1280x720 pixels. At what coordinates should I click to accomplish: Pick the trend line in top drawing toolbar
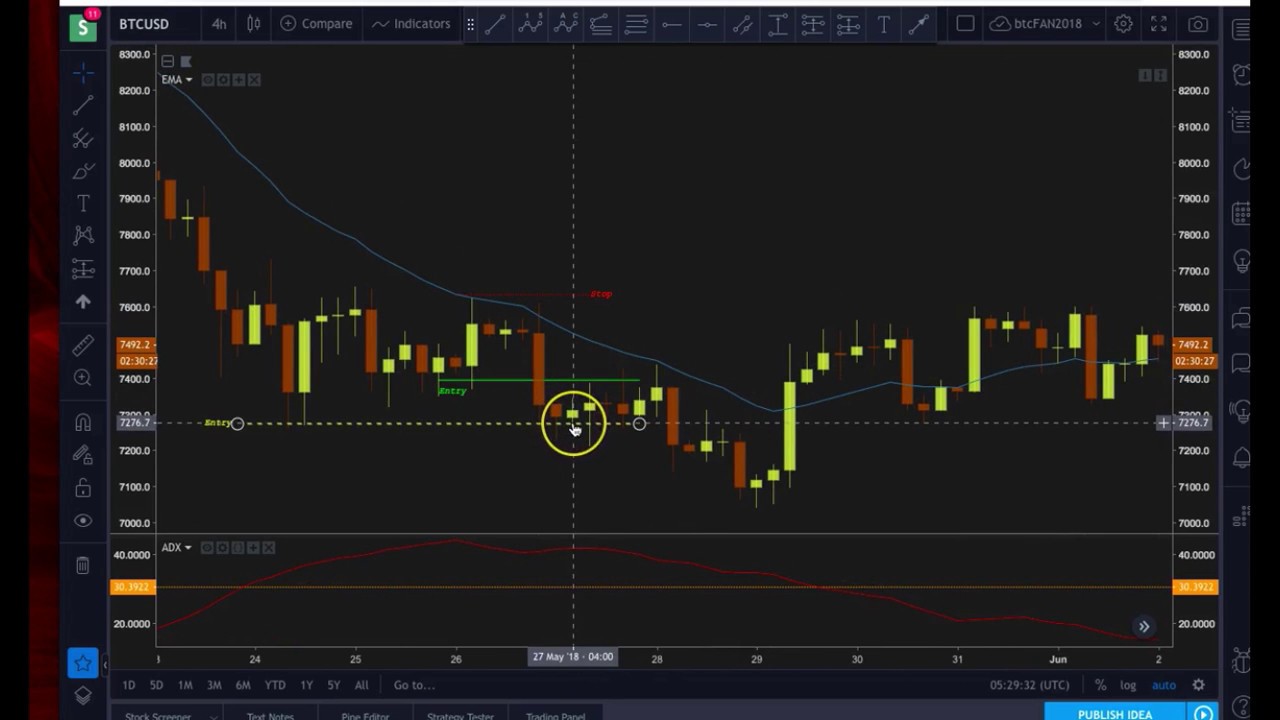[x=495, y=24]
